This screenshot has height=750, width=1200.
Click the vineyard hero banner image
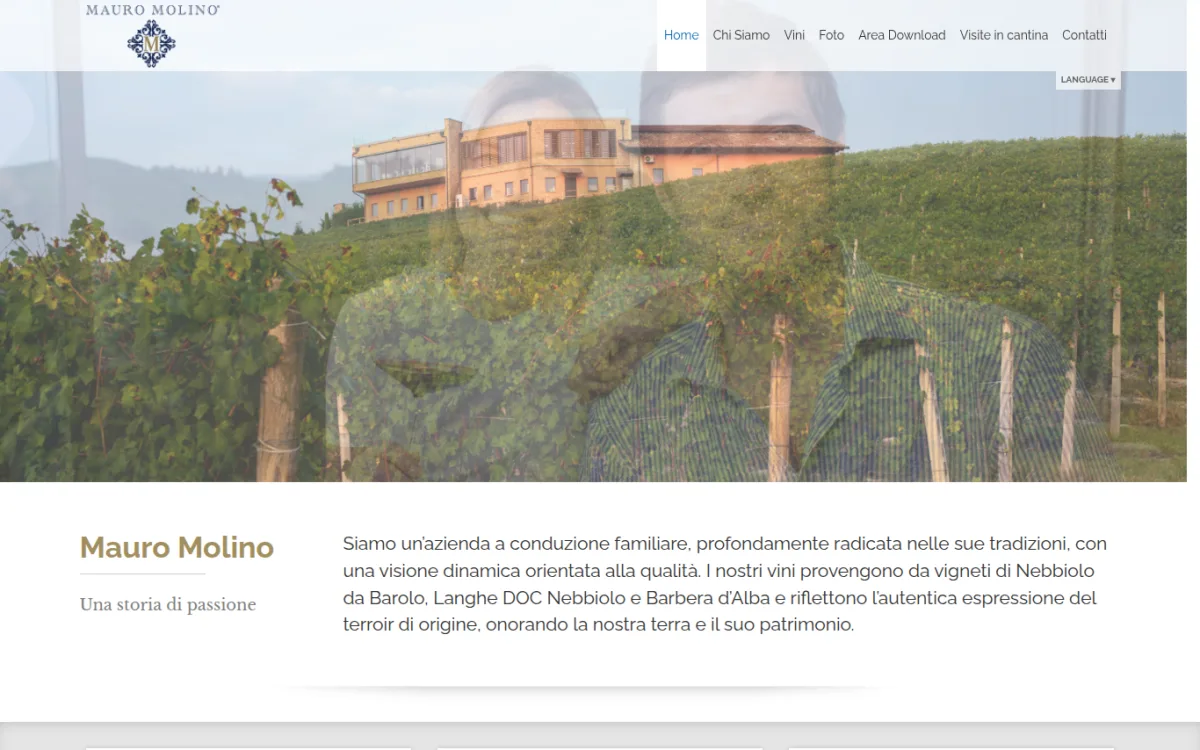(593, 276)
